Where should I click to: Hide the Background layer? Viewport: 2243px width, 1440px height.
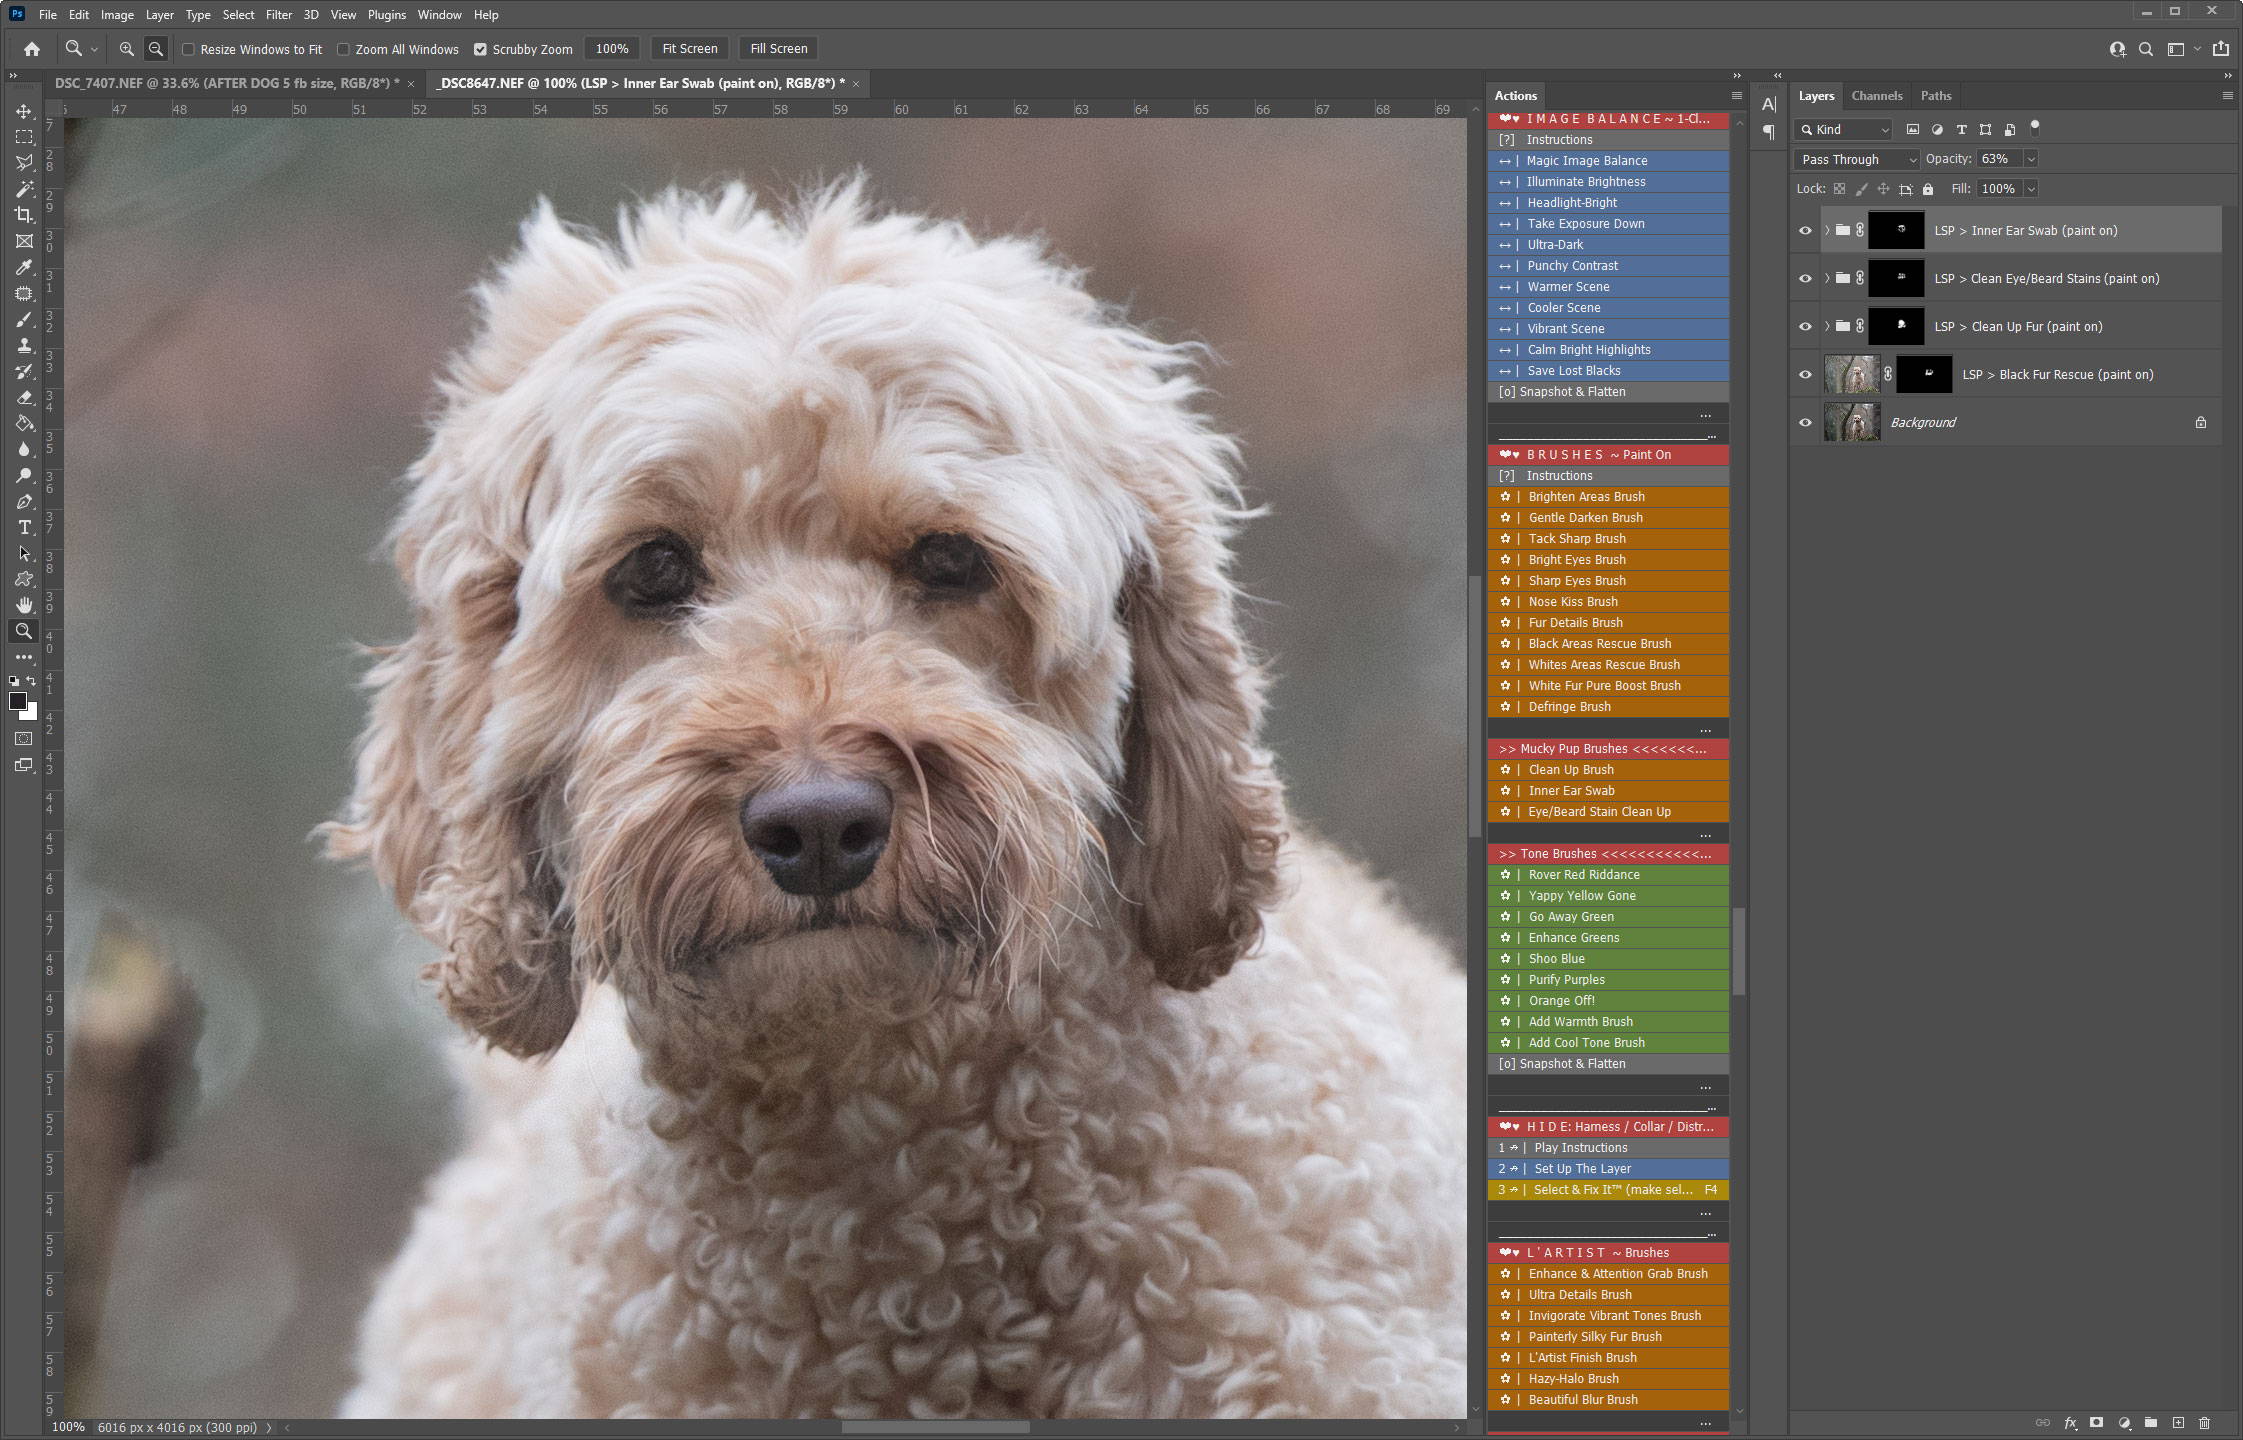1805,423
